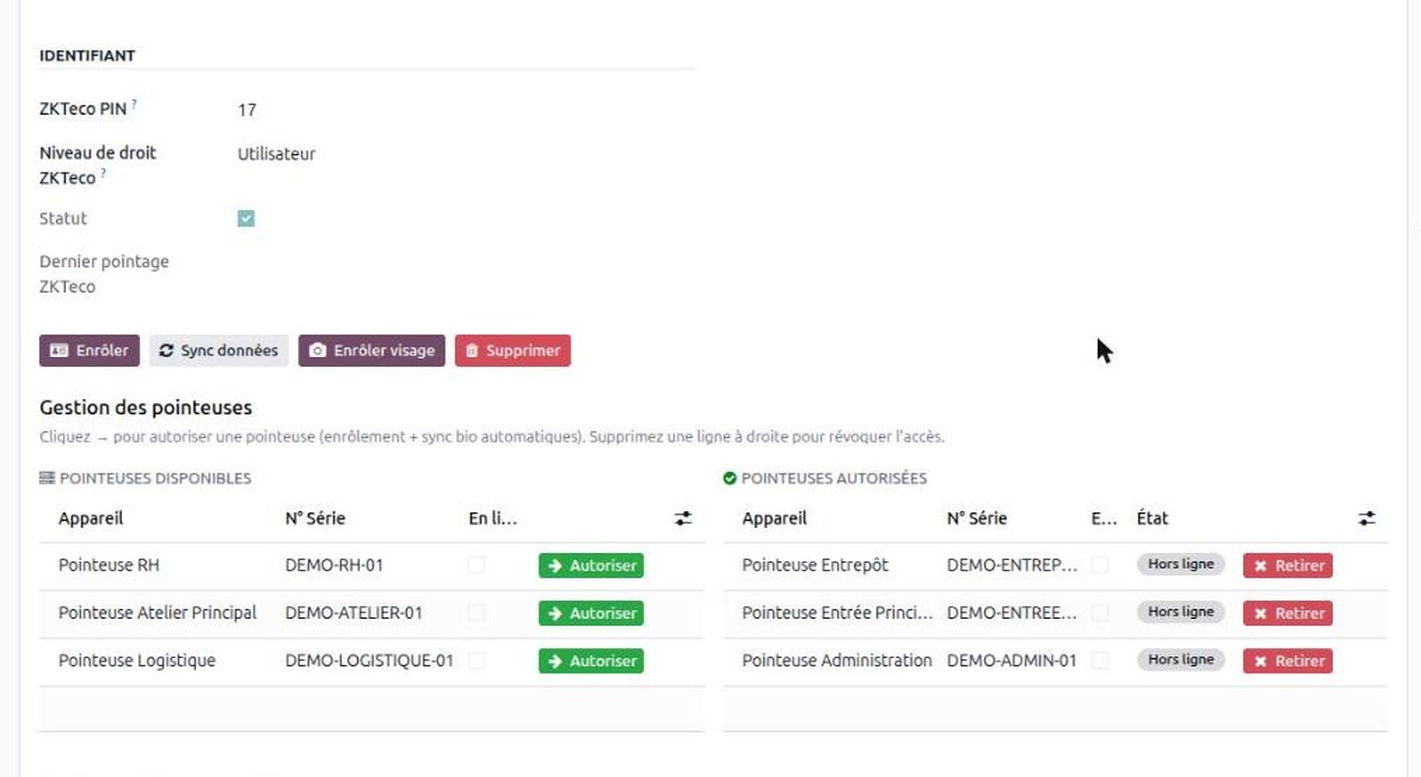Viewport: 1421px width, 777px height.
Task: Sort authorized table by N° Série column
Action: click(977, 518)
